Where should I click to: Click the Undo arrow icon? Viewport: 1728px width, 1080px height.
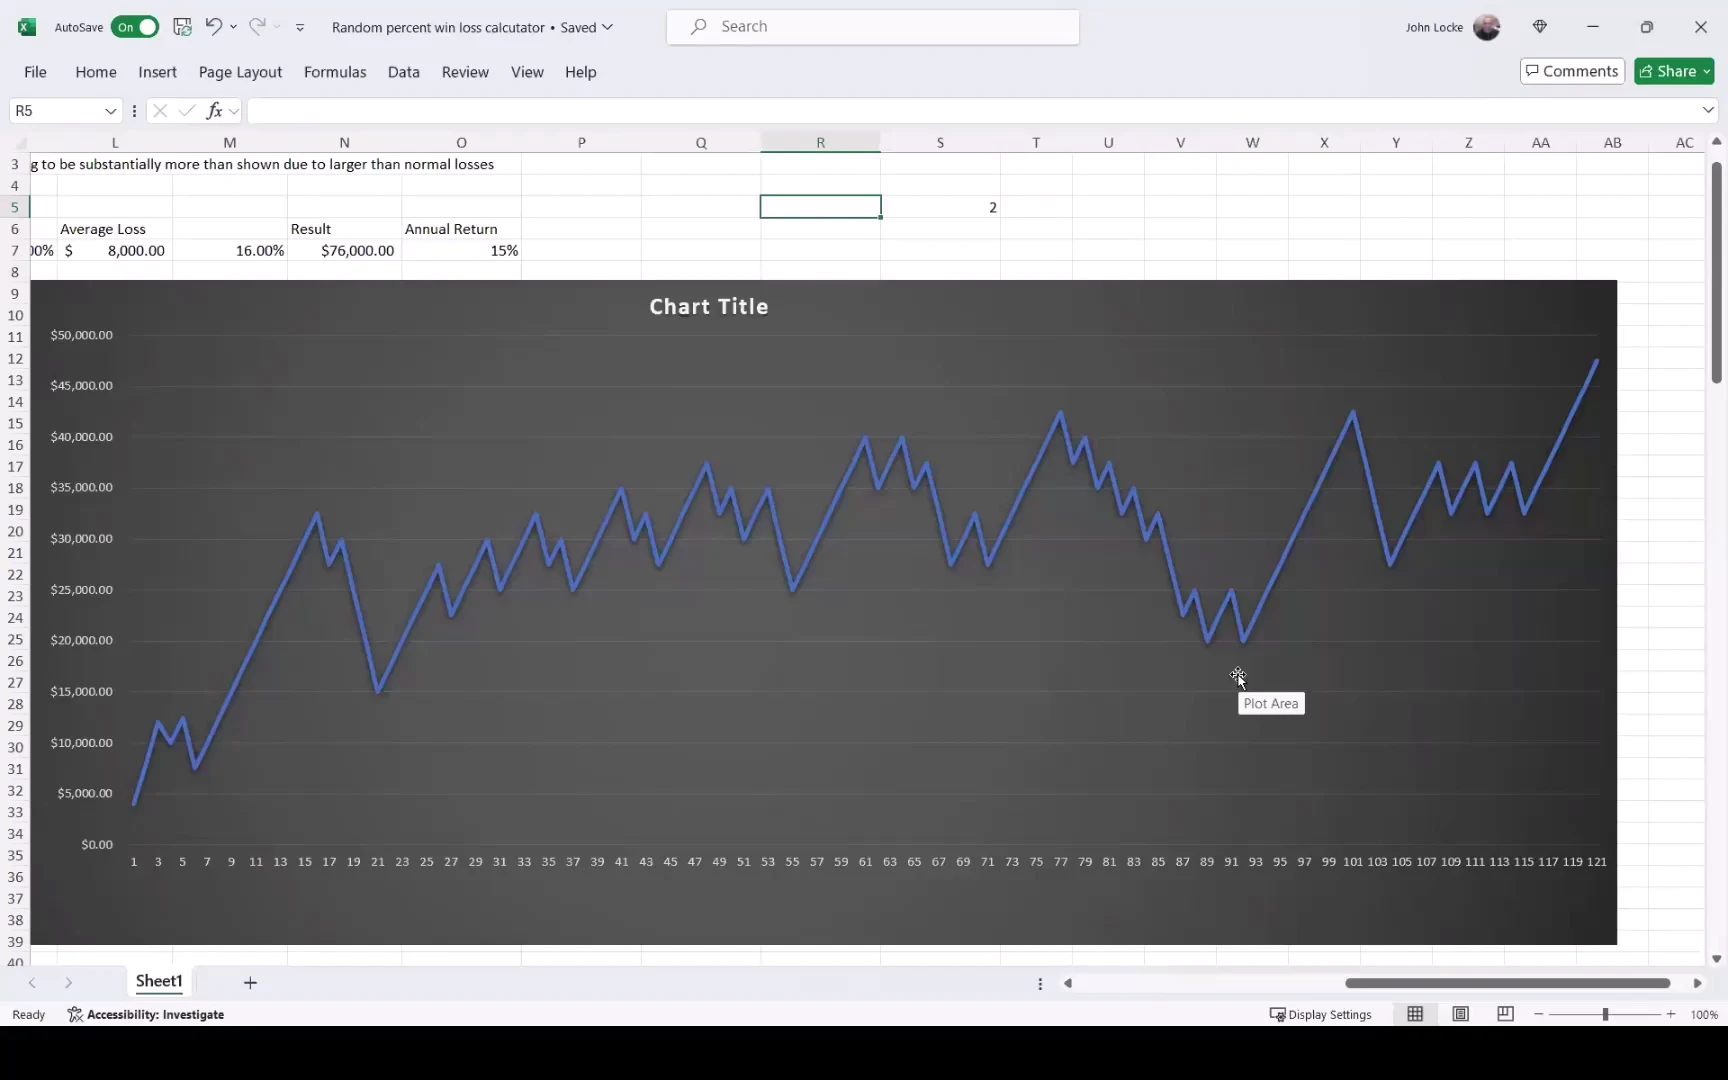point(213,27)
